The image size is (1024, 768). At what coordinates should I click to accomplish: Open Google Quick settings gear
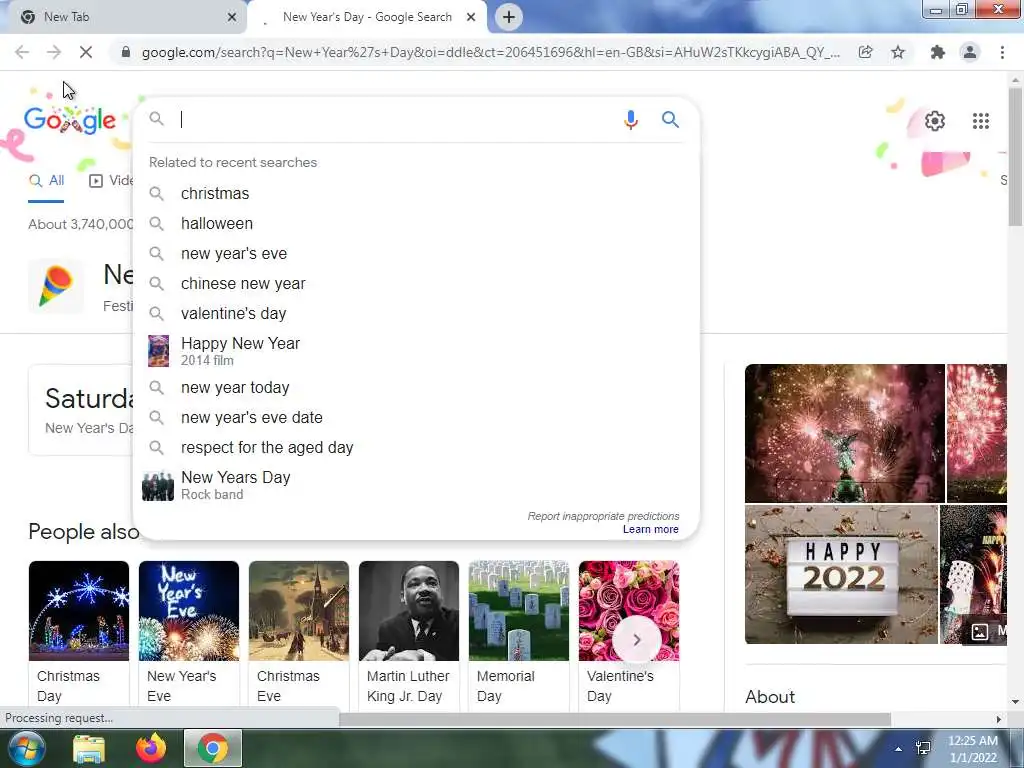[935, 121]
